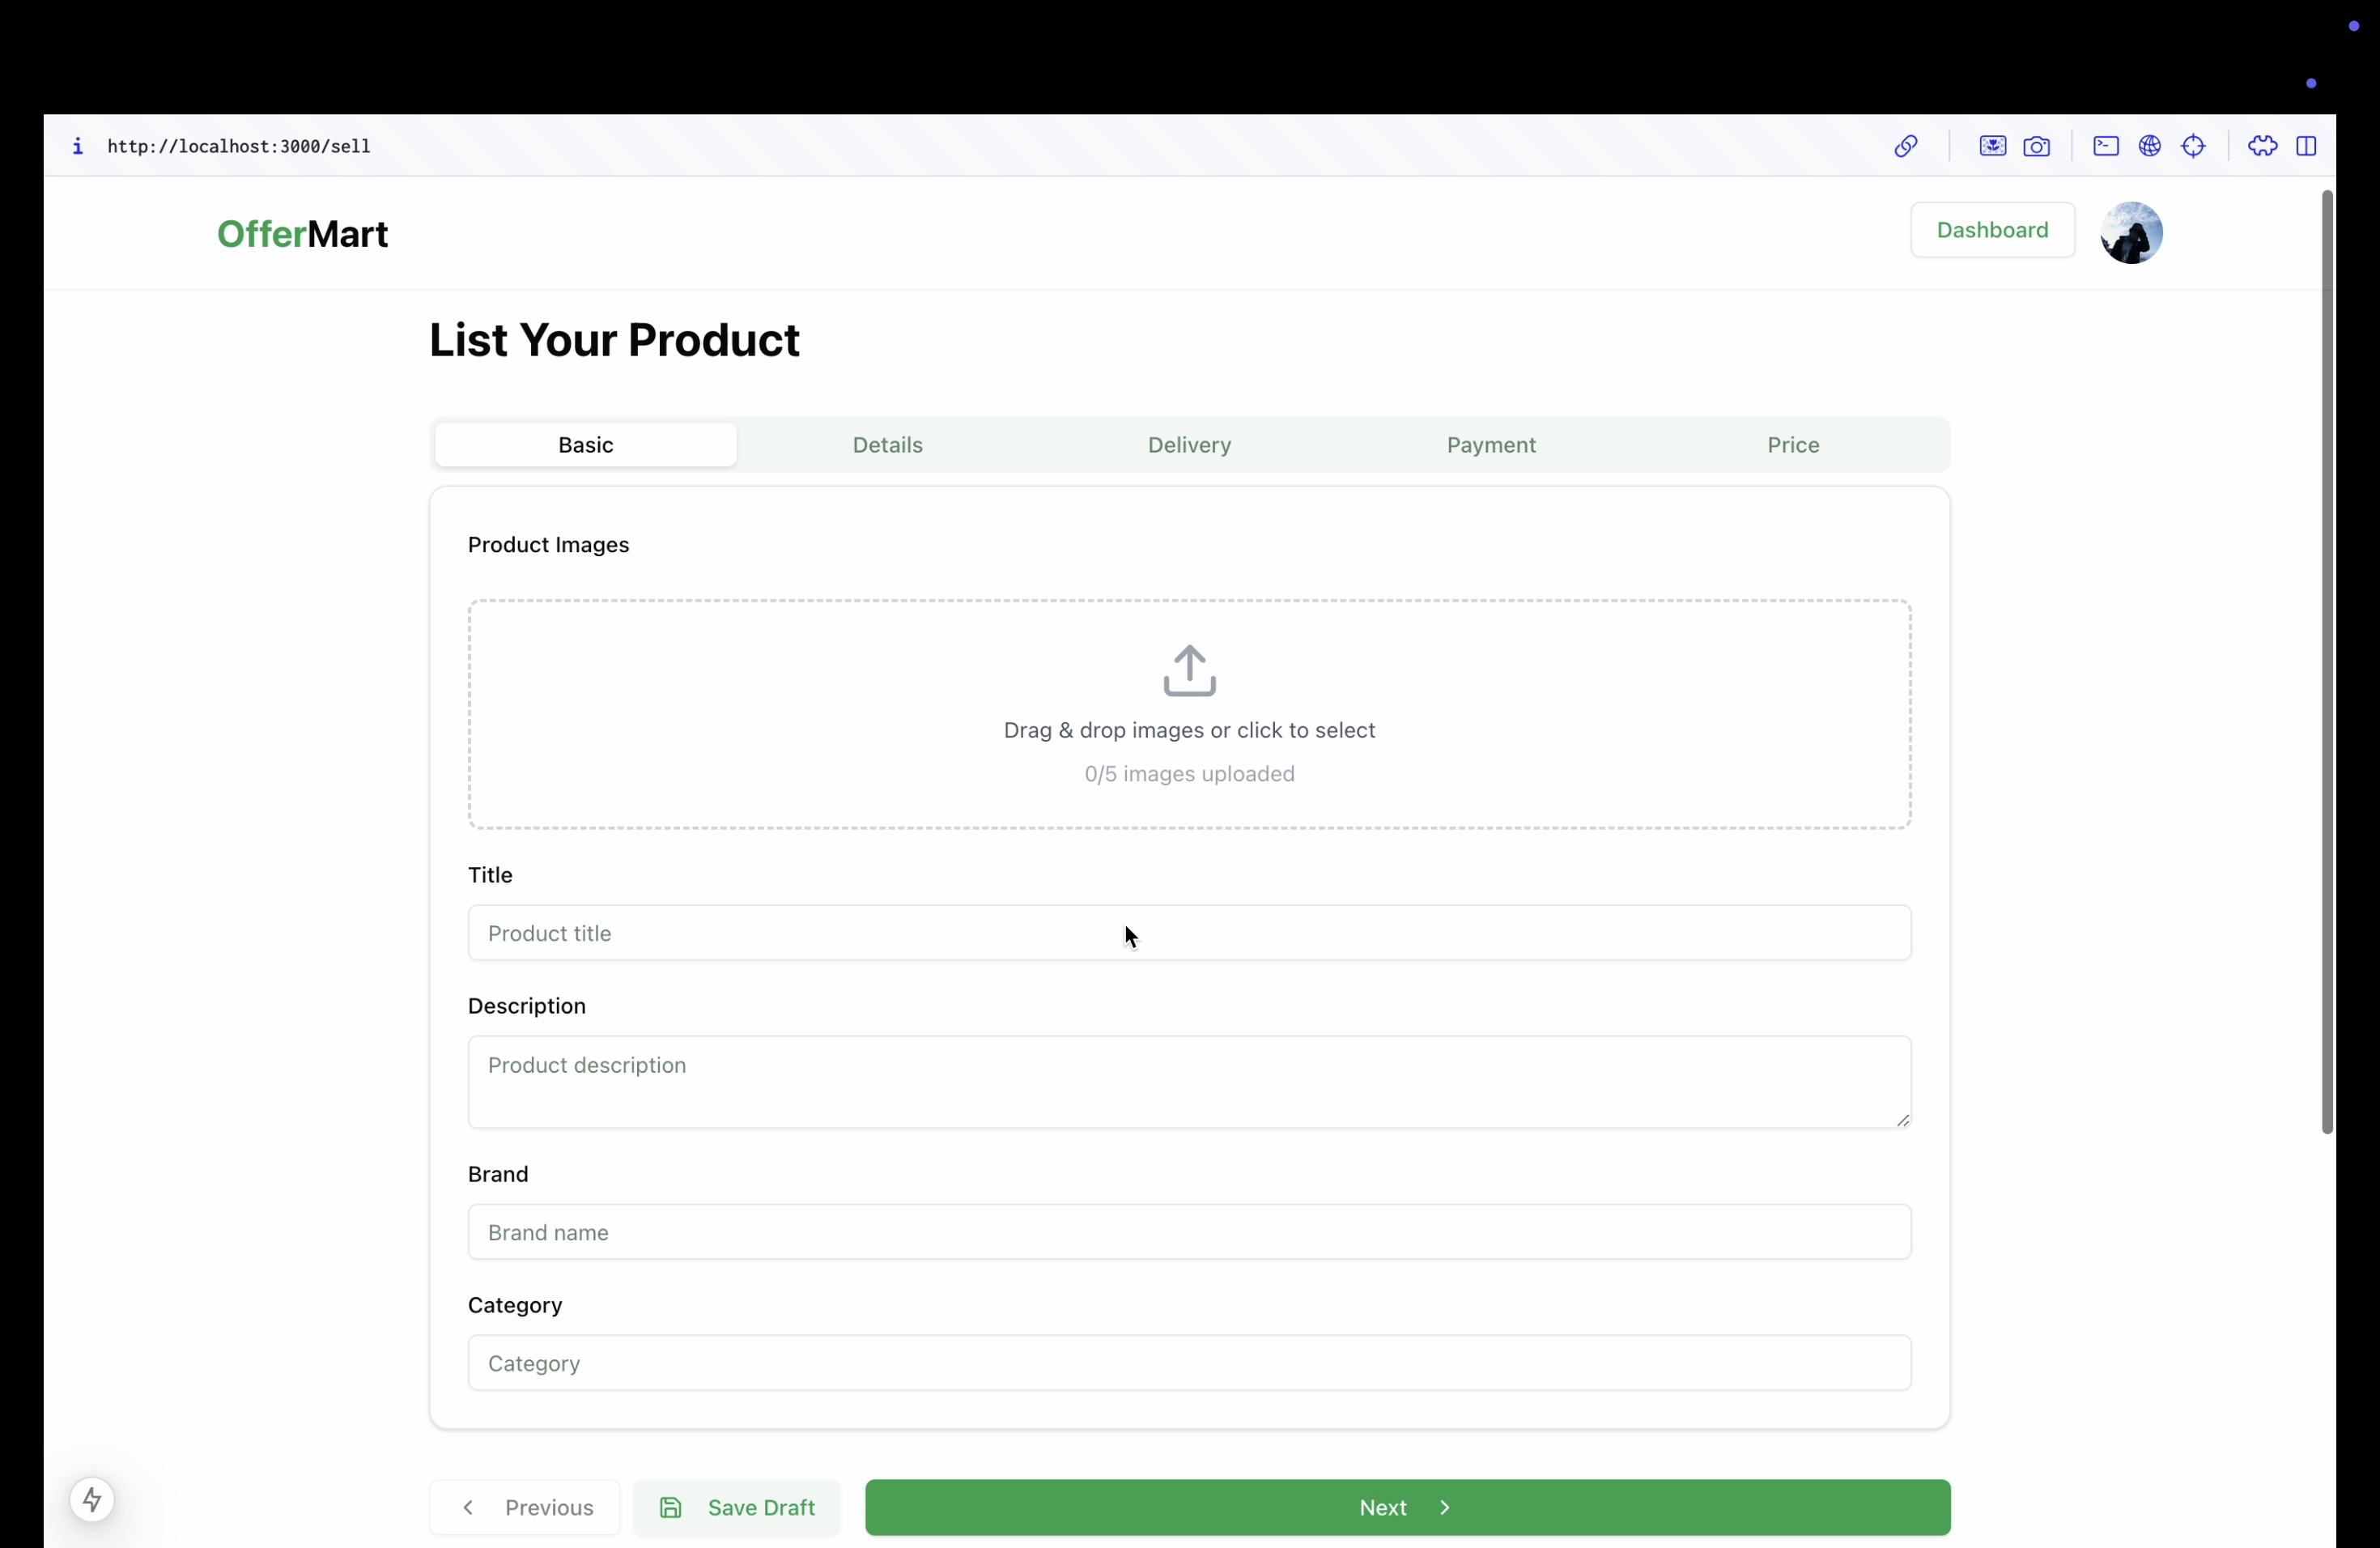Image resolution: width=2380 pixels, height=1548 pixels.
Task: Activate the crosshair element picker icon
Action: click(2193, 146)
